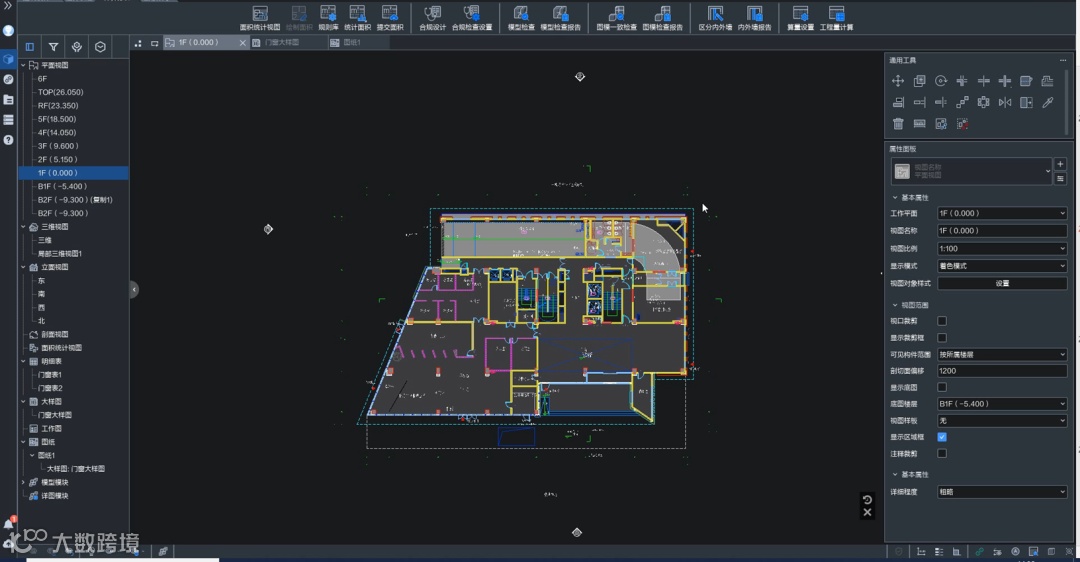
Task: Collapse the 视图范围 section
Action: tap(895, 305)
